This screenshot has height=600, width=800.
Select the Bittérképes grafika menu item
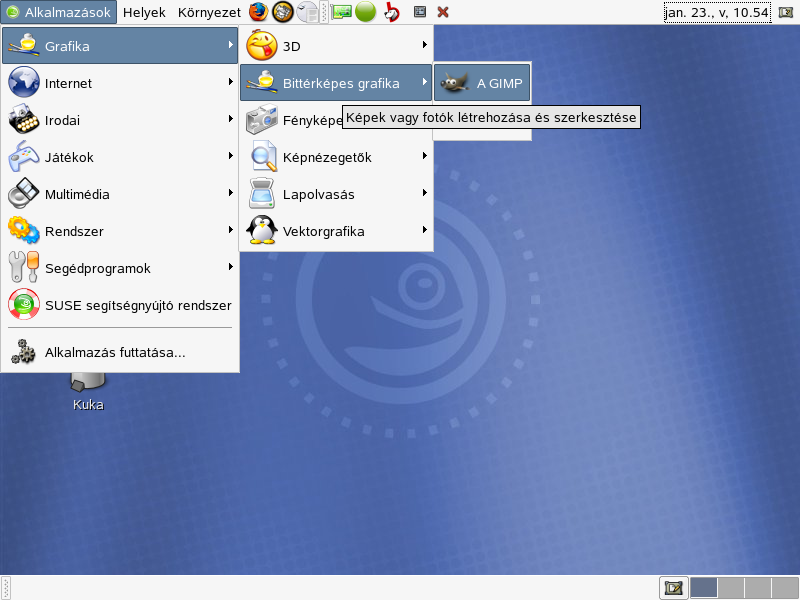[x=336, y=83]
